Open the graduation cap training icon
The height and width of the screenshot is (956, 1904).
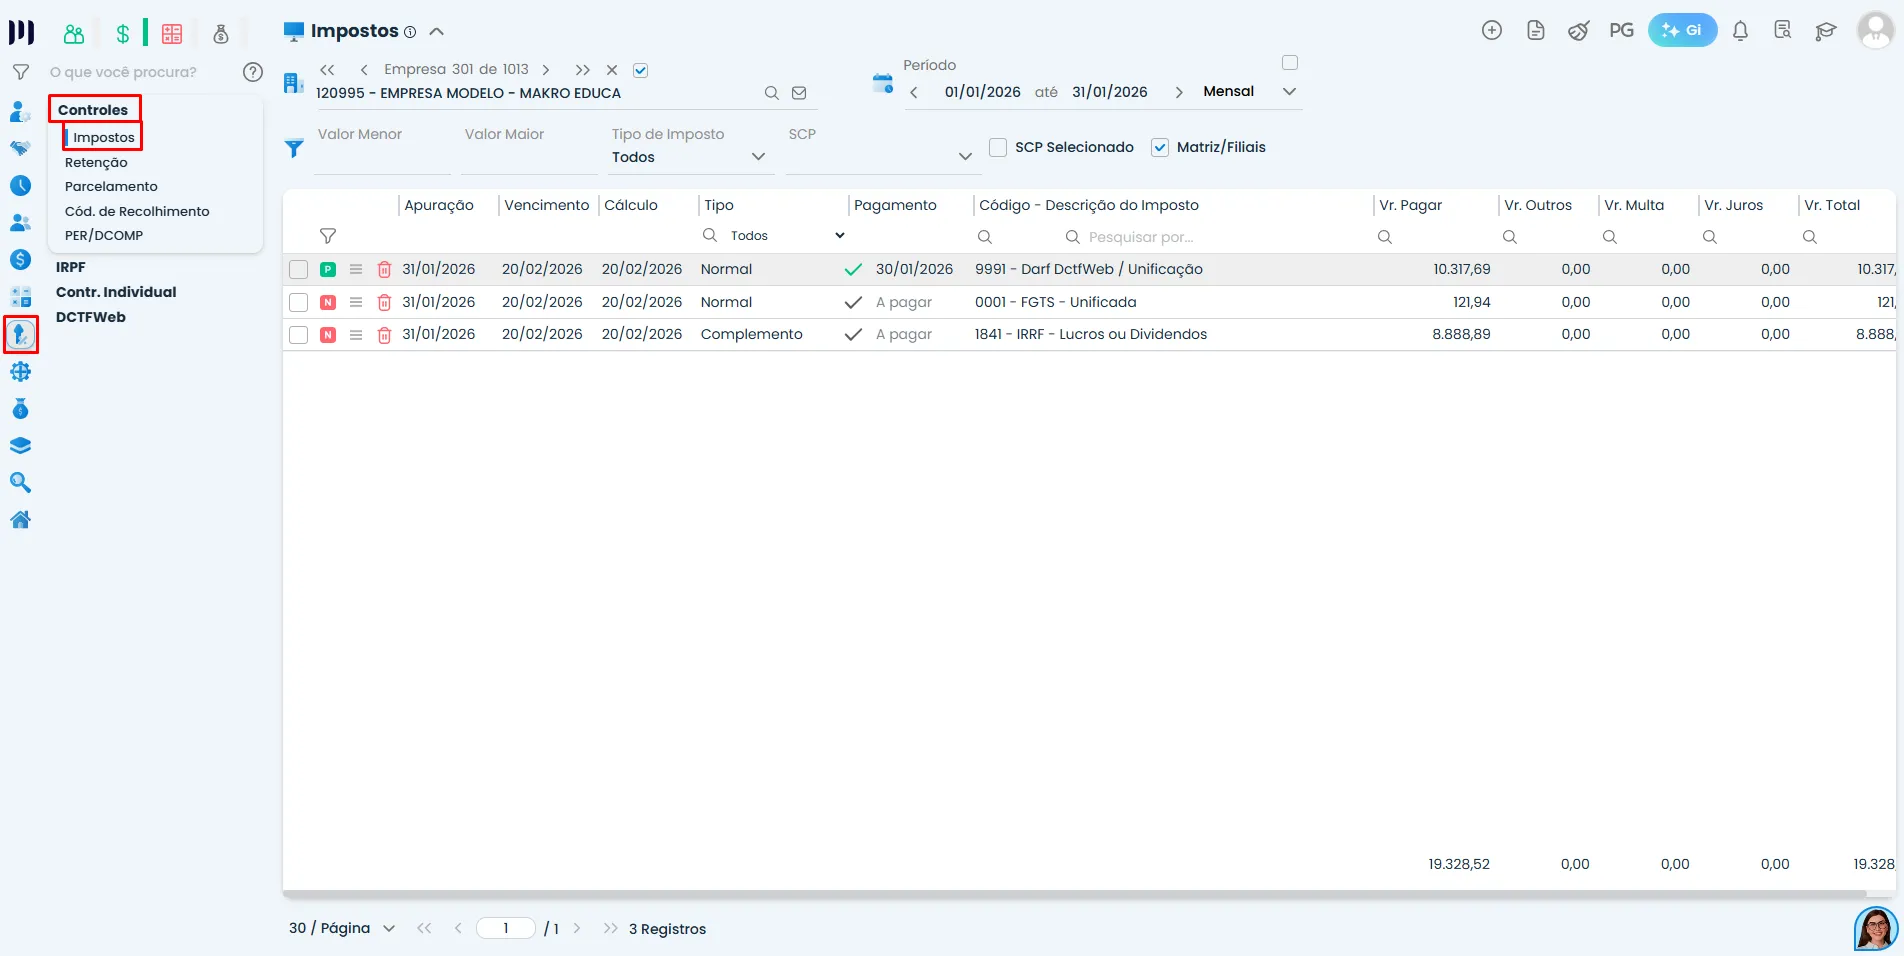coord(1825,31)
